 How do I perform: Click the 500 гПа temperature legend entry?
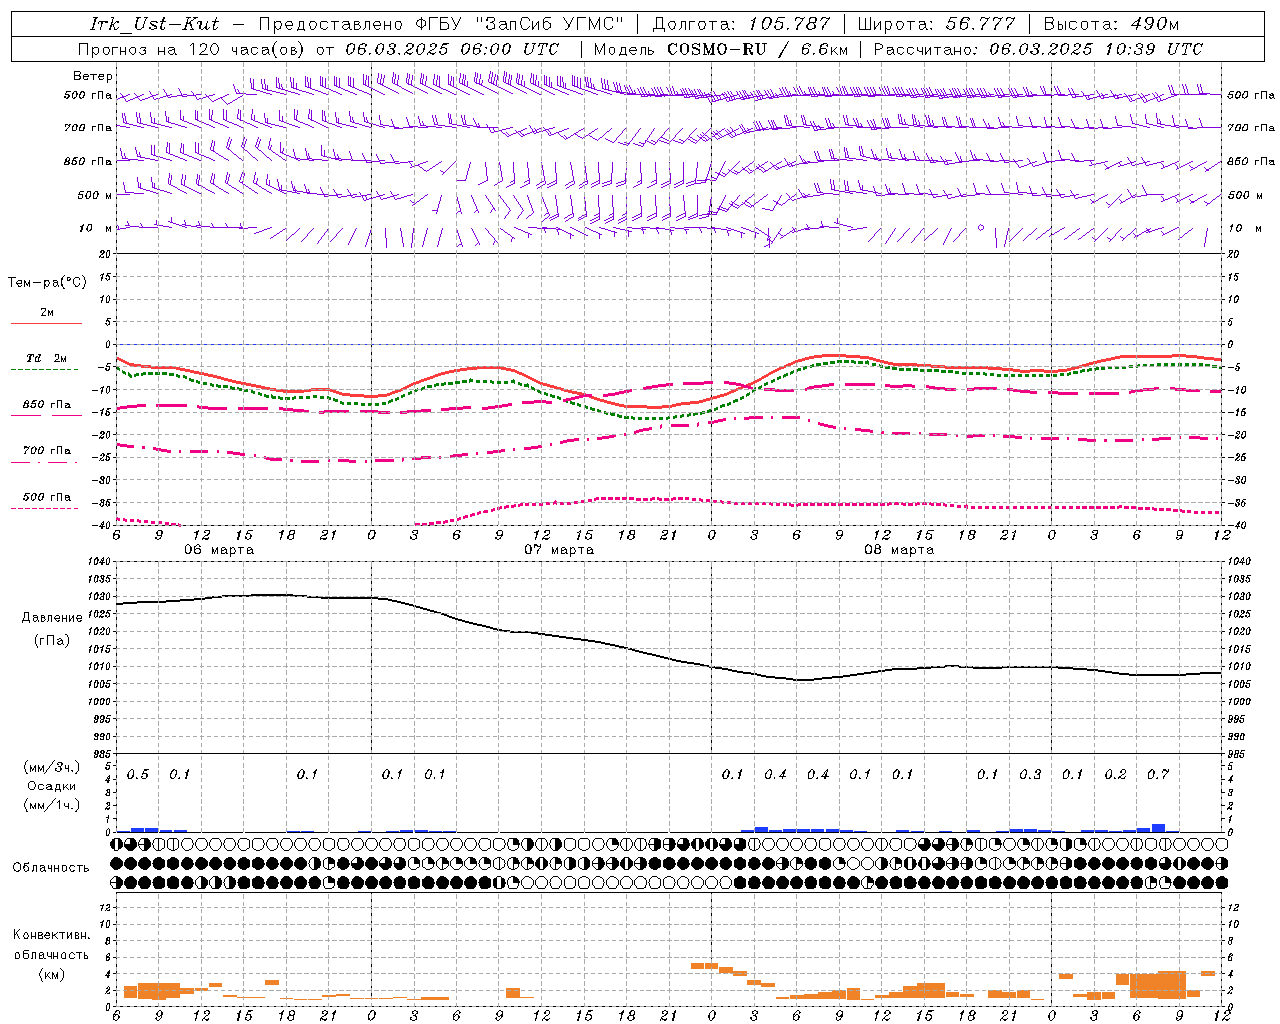click(x=47, y=497)
